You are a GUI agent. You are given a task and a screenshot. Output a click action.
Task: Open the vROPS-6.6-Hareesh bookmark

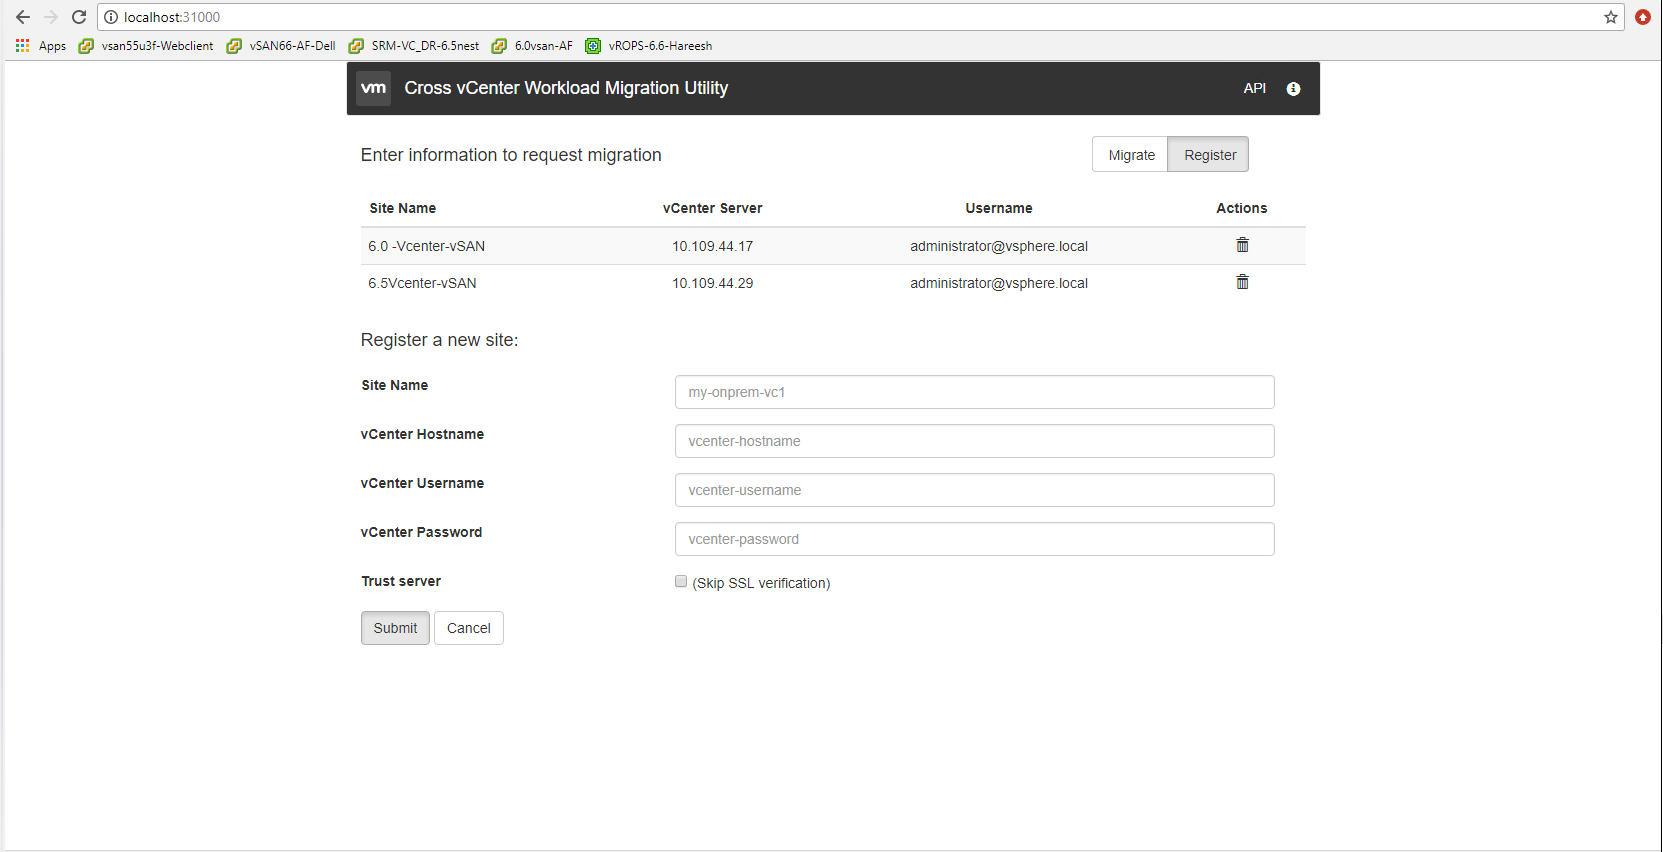click(x=649, y=46)
